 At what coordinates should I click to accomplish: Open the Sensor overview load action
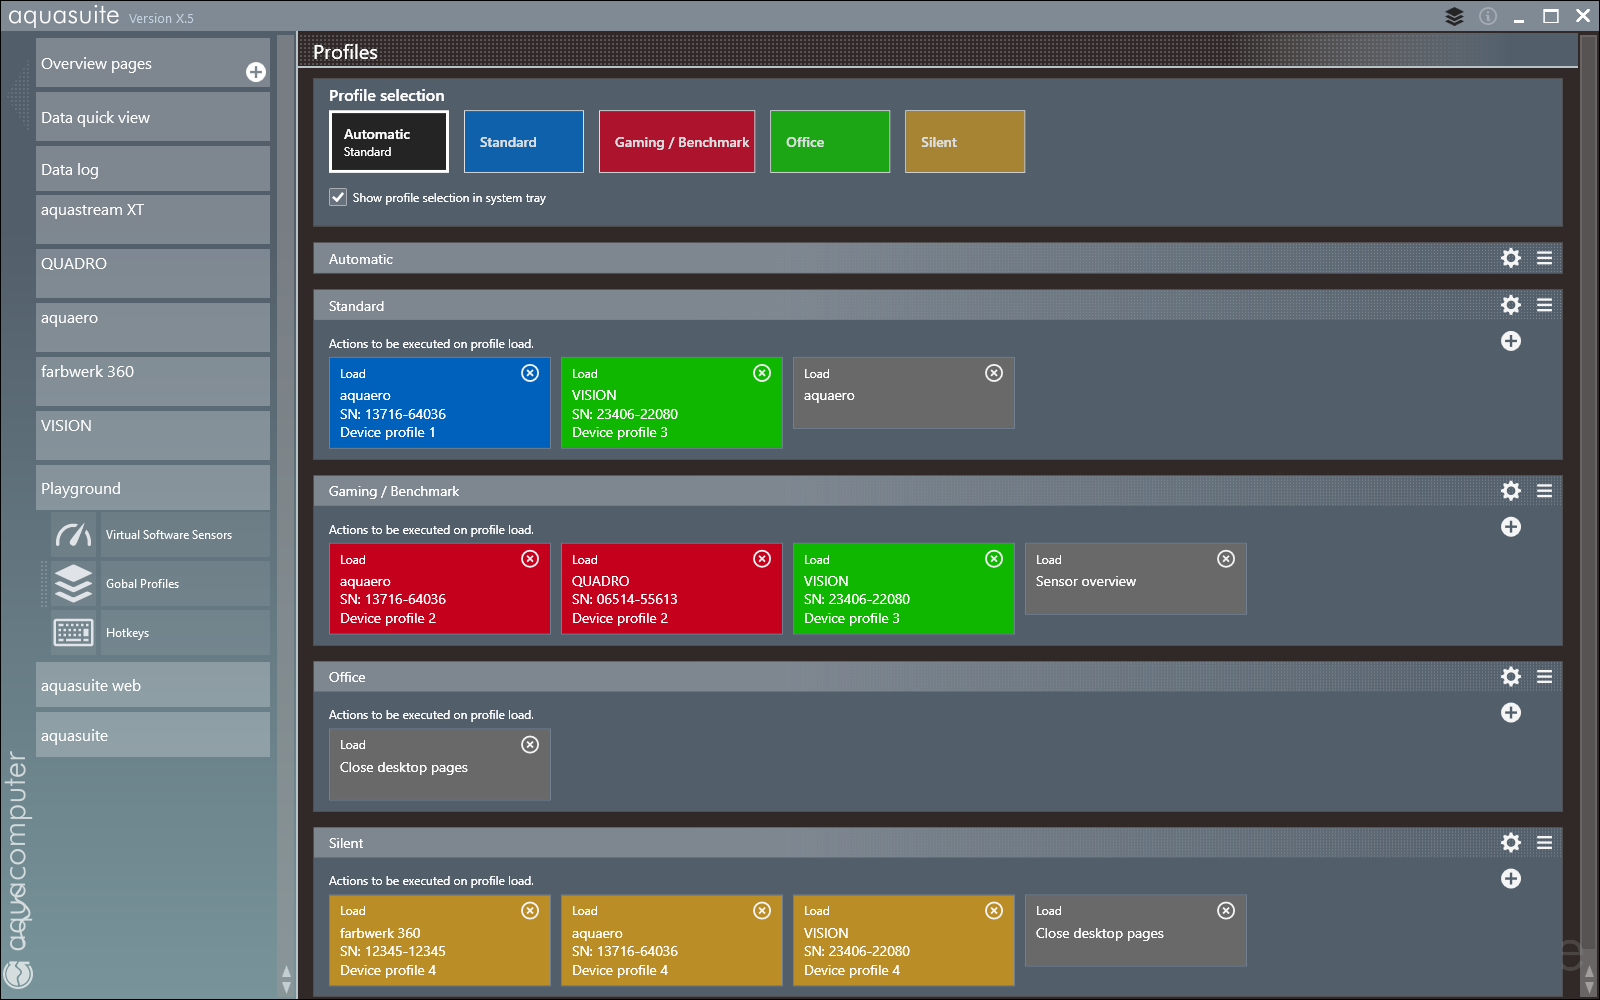(1136, 579)
